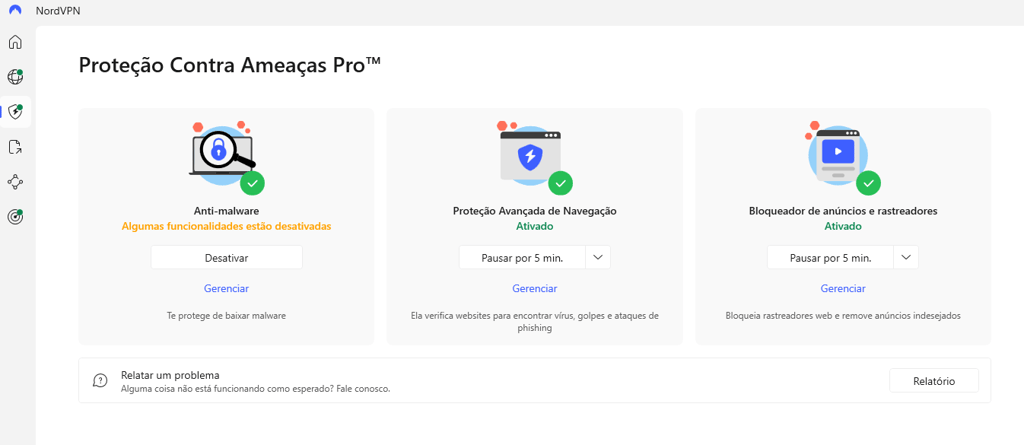
Task: Open Gerenciar link under Proteção Avançada de Navegação
Action: 535,288
